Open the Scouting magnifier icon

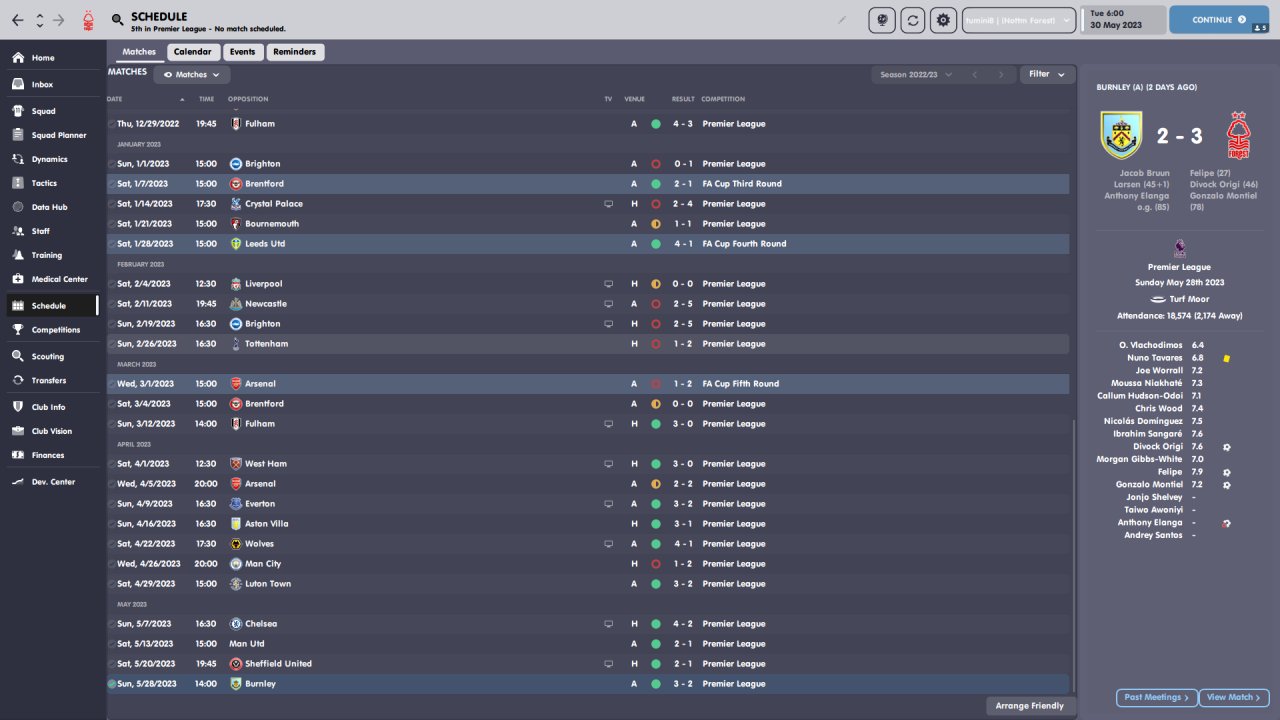pyautogui.click(x=18, y=356)
